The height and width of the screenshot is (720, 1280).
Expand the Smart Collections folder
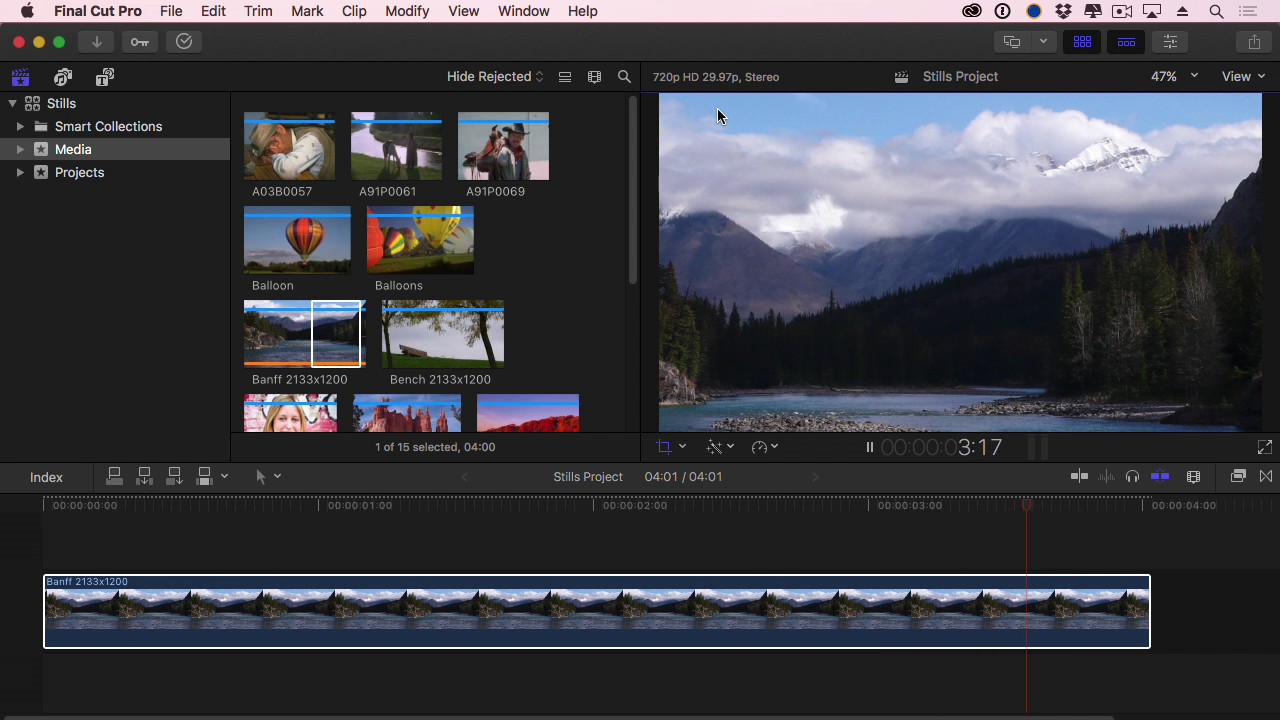[x=19, y=127]
